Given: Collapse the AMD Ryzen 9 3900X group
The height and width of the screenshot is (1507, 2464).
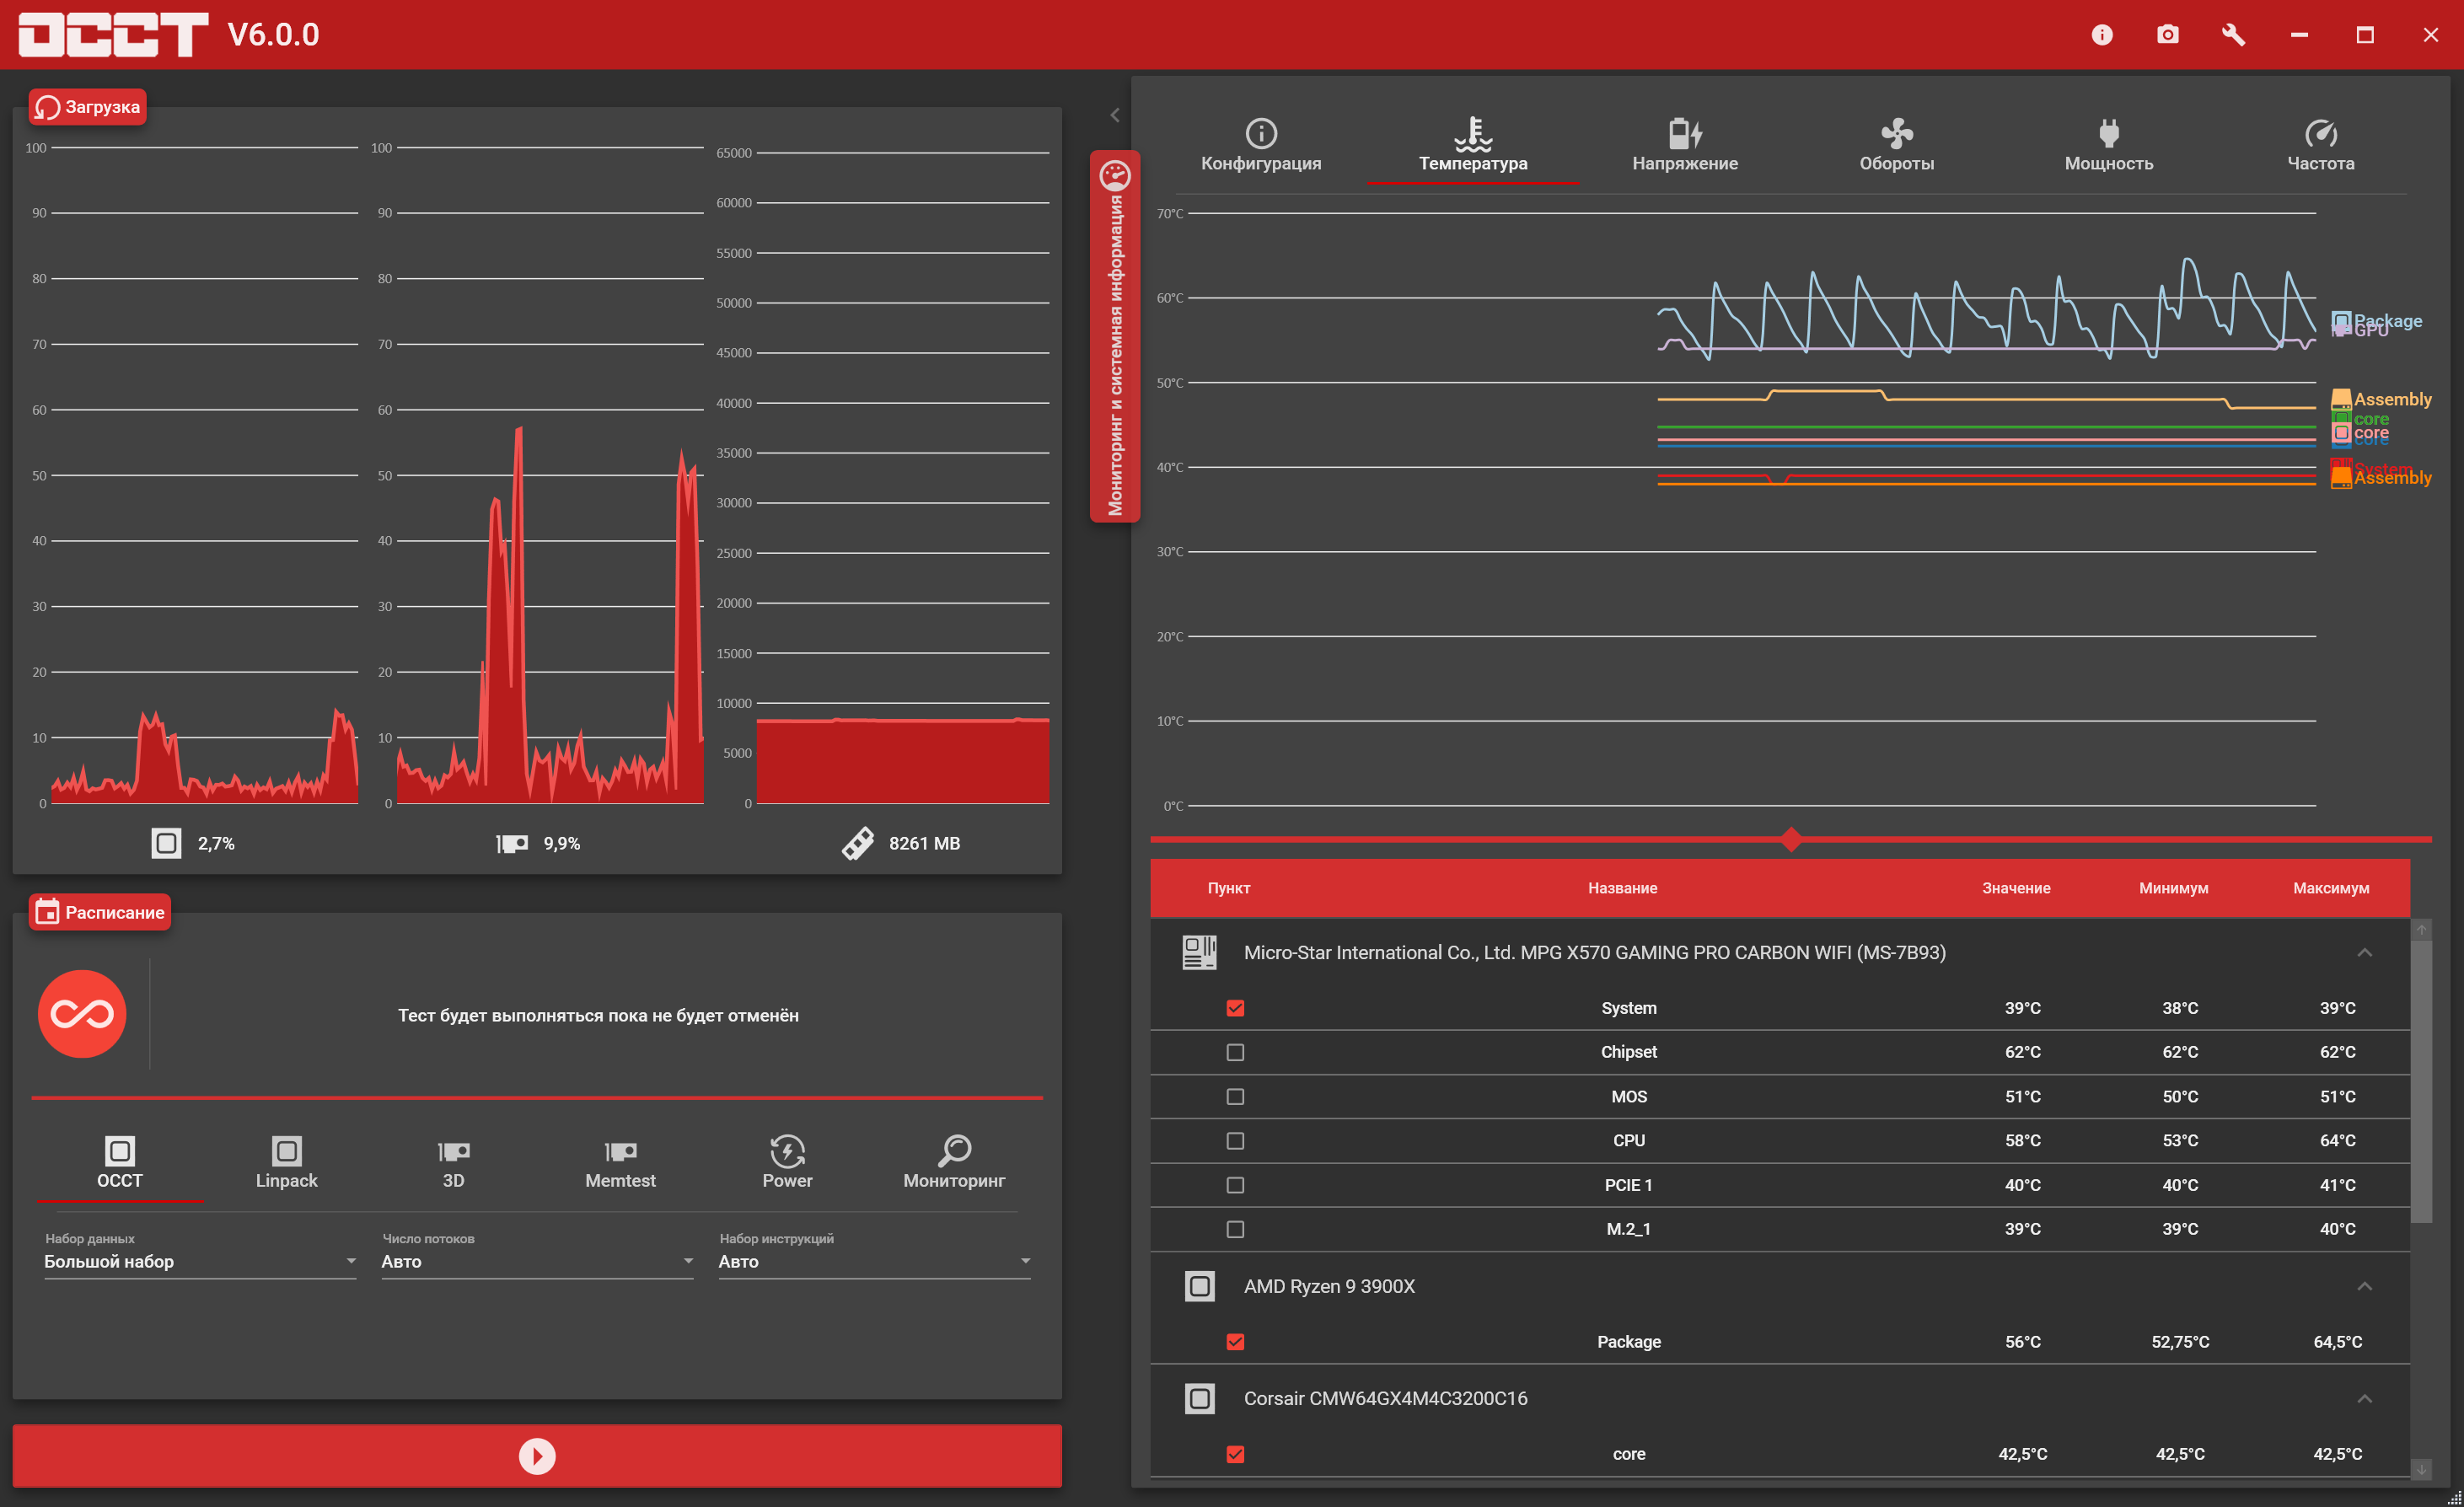Looking at the screenshot, I should point(2364,1286).
